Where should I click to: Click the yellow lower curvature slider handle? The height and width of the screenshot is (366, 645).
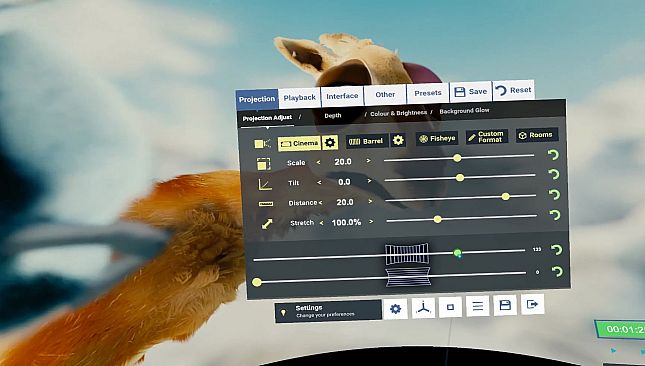pyautogui.click(x=257, y=282)
